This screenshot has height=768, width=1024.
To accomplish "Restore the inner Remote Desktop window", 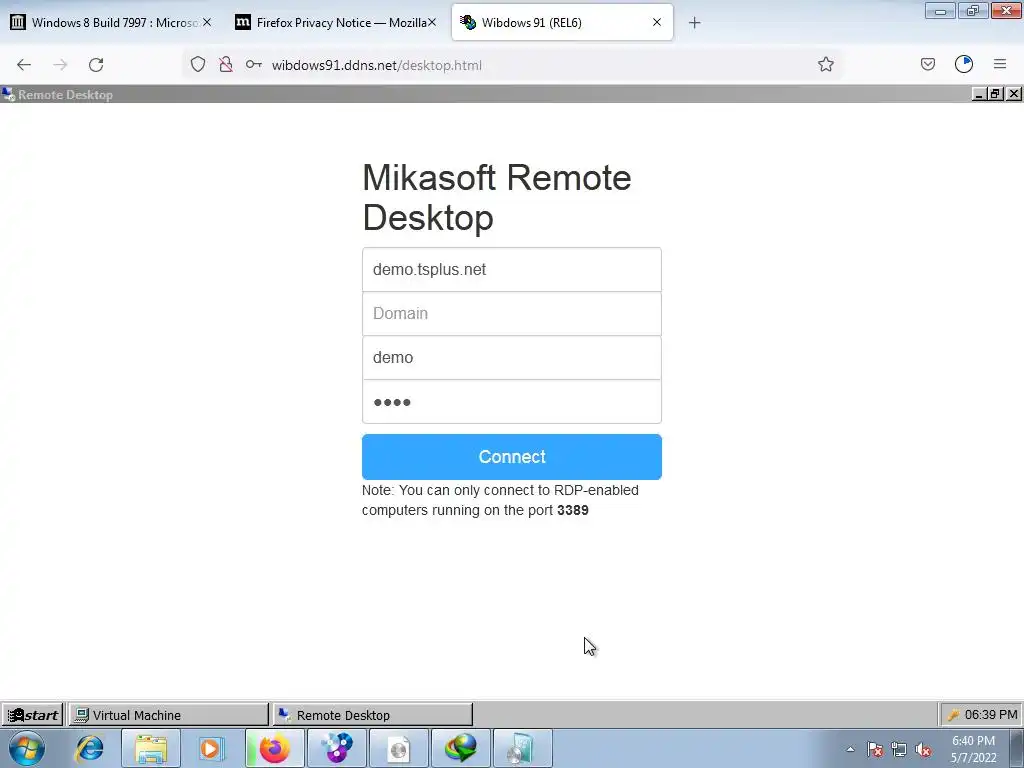I will (995, 94).
